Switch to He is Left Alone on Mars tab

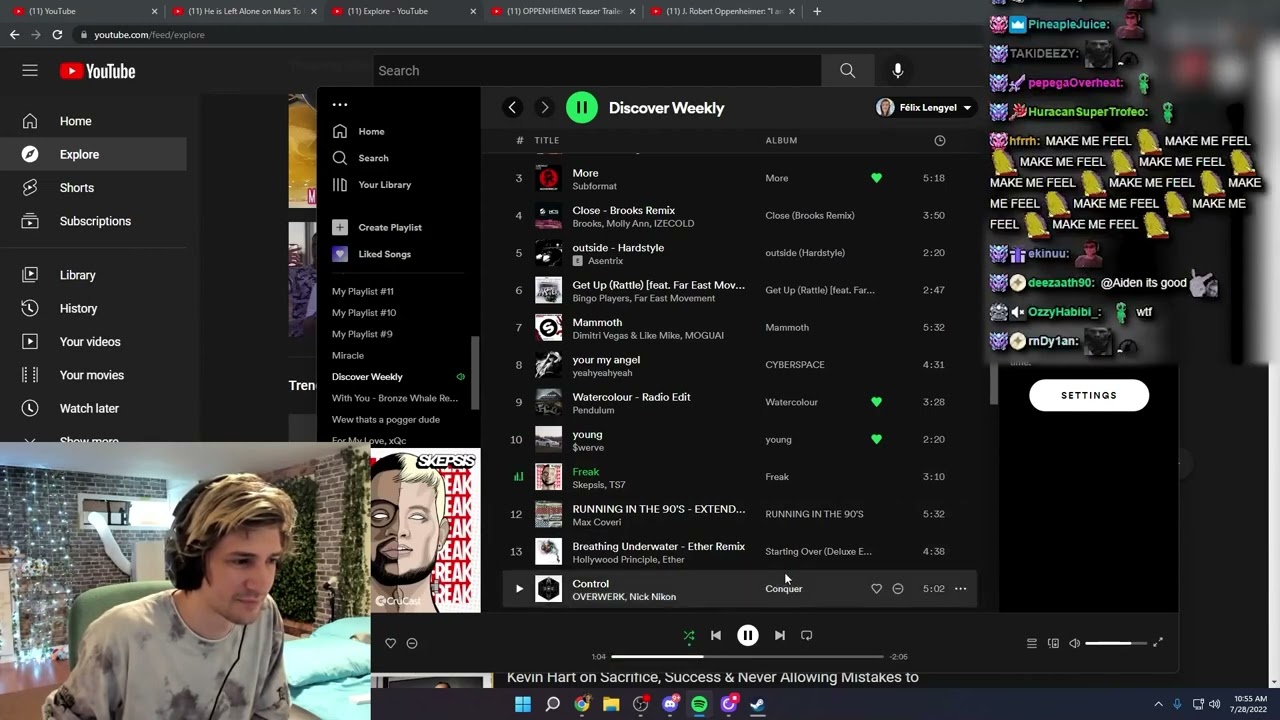(244, 11)
